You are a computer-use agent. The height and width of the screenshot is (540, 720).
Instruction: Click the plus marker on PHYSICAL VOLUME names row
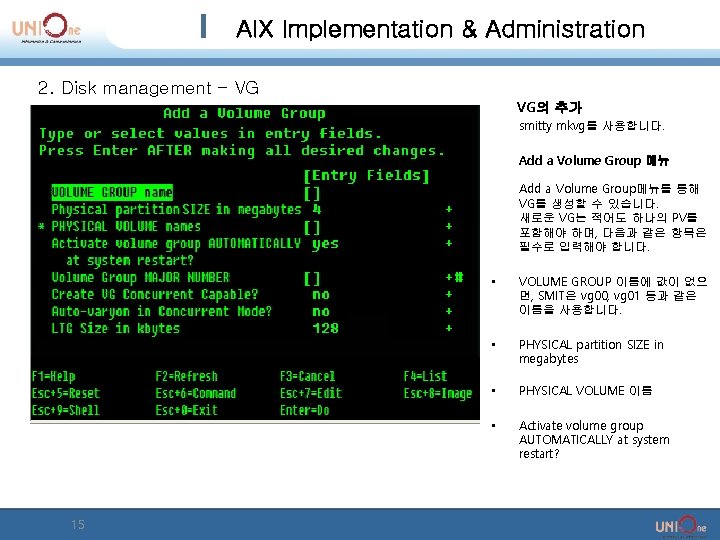[449, 226]
